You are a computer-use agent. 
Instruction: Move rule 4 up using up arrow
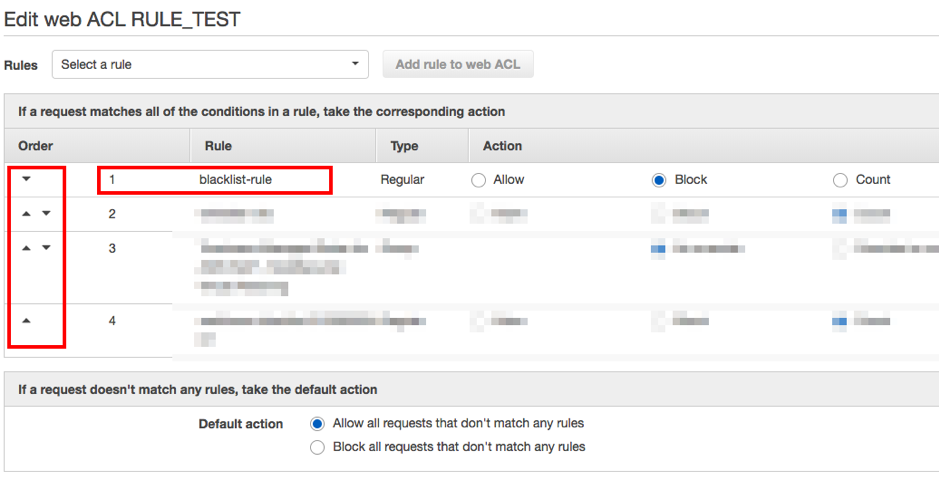[26, 321]
